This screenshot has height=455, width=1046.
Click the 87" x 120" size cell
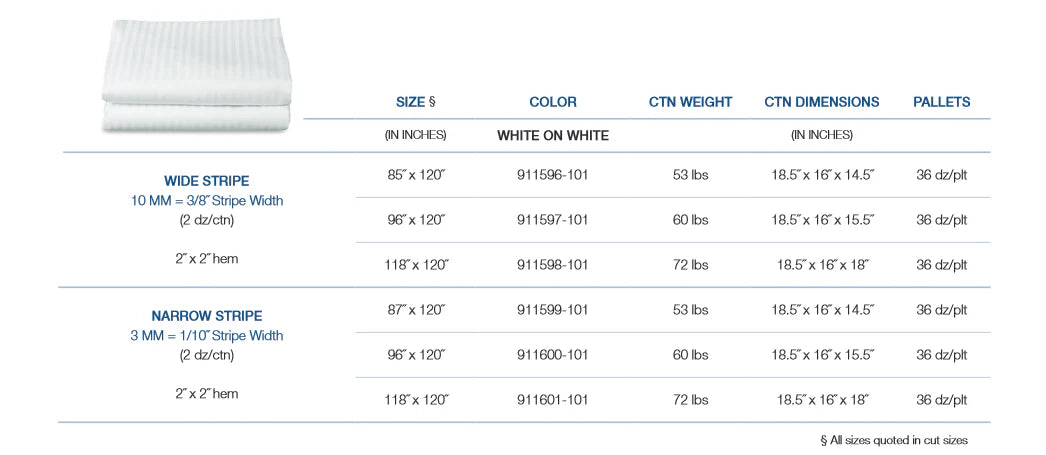[x=415, y=310]
